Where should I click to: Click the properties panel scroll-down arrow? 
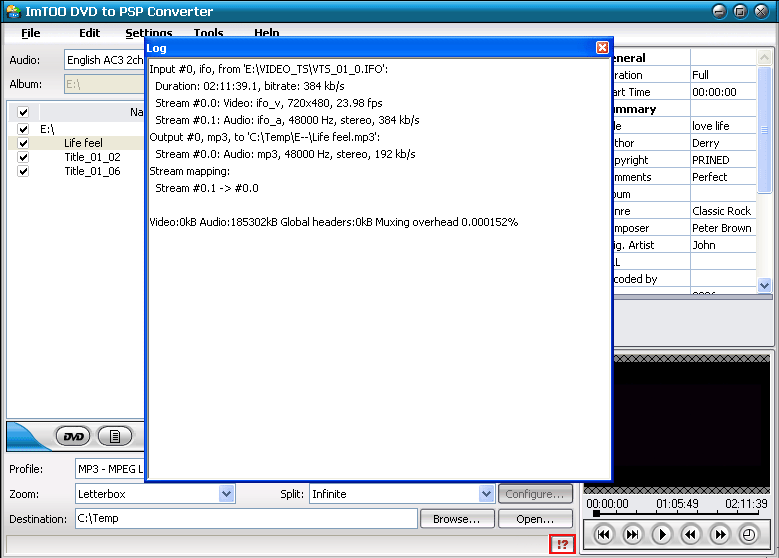765,285
